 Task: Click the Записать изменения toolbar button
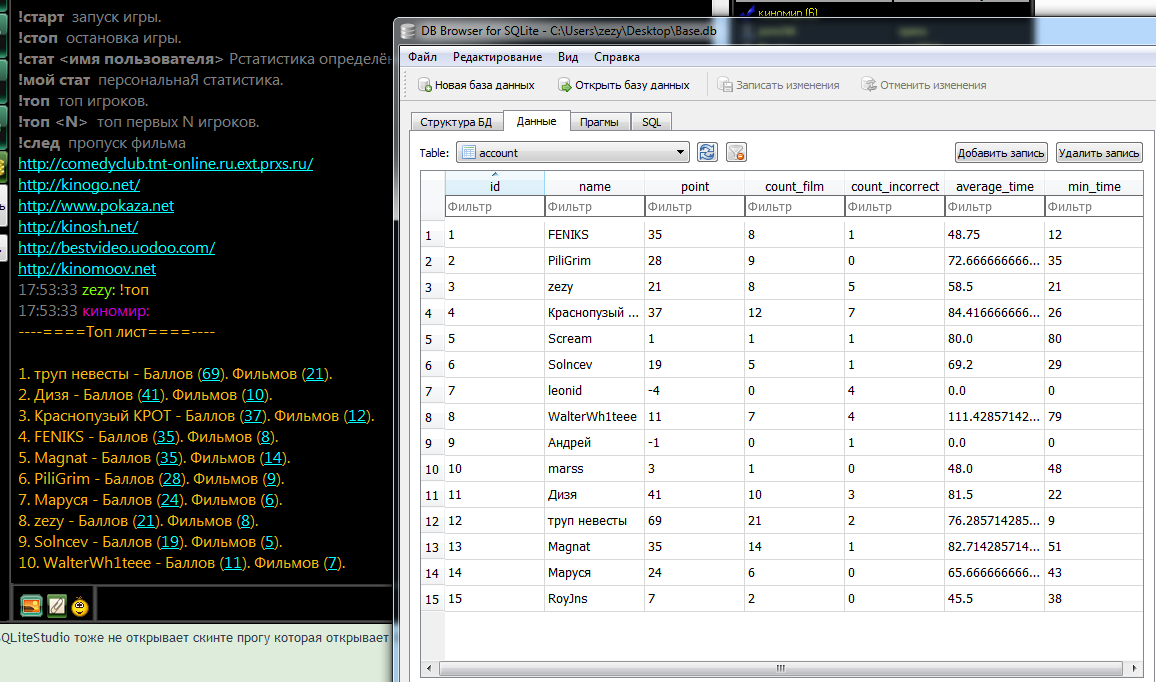pyautogui.click(x=777, y=85)
